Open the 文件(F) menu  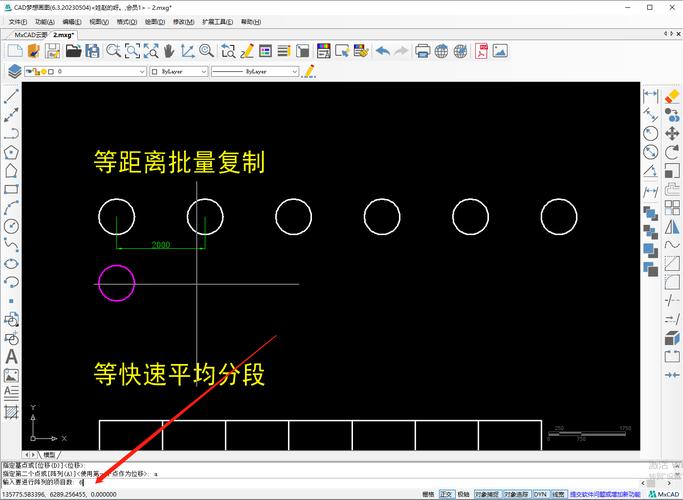[x=17, y=20]
